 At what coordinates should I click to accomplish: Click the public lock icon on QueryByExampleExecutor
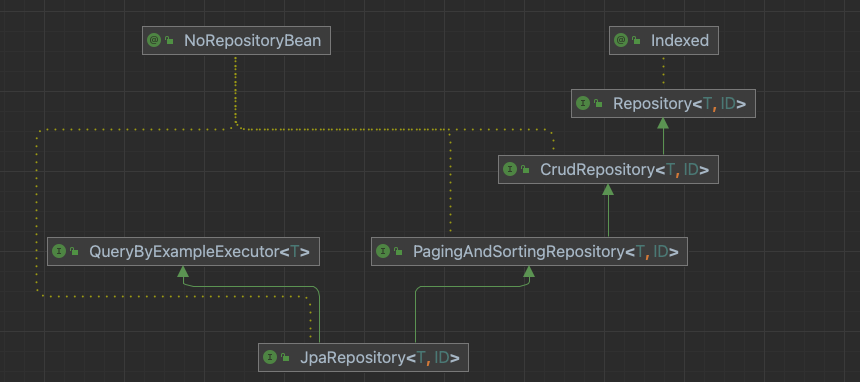(x=74, y=251)
